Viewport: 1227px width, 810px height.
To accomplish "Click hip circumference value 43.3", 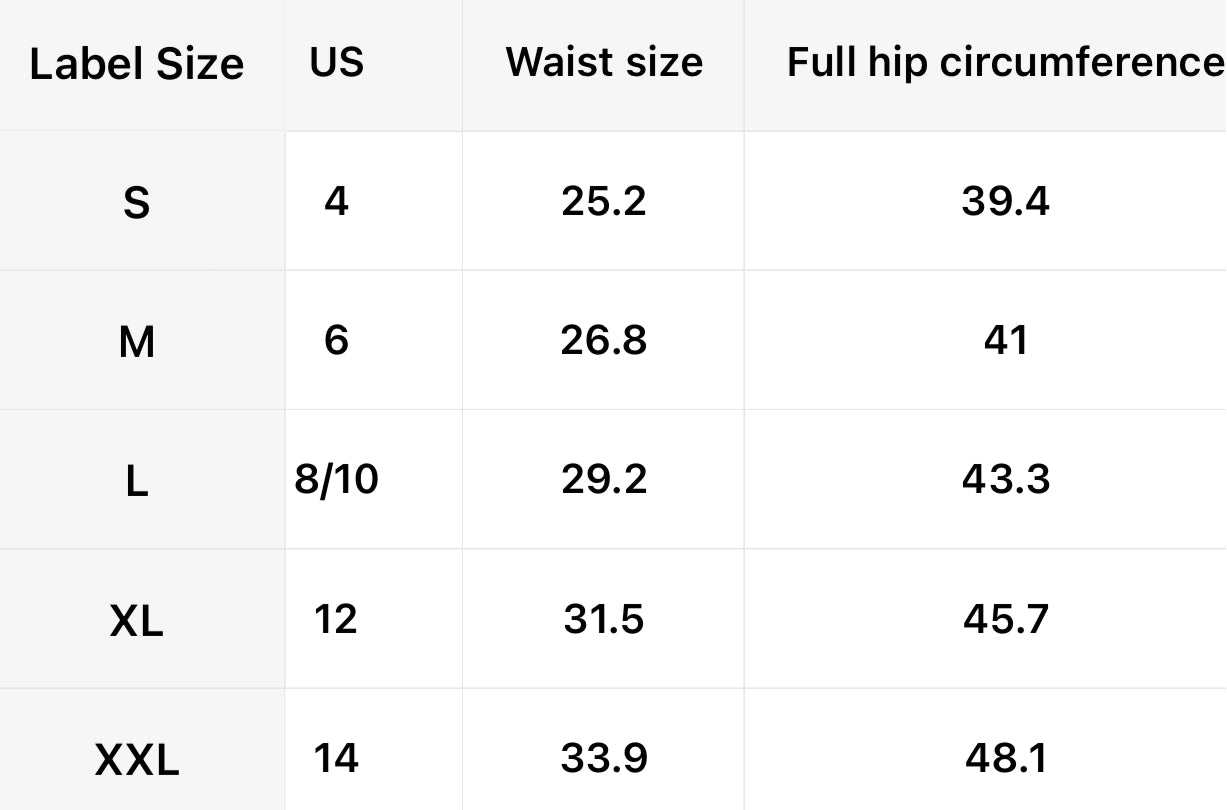I will pos(1005,479).
